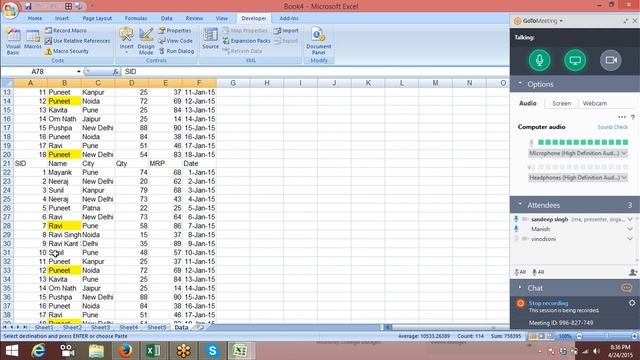Expand Manish attendee options

(630, 229)
